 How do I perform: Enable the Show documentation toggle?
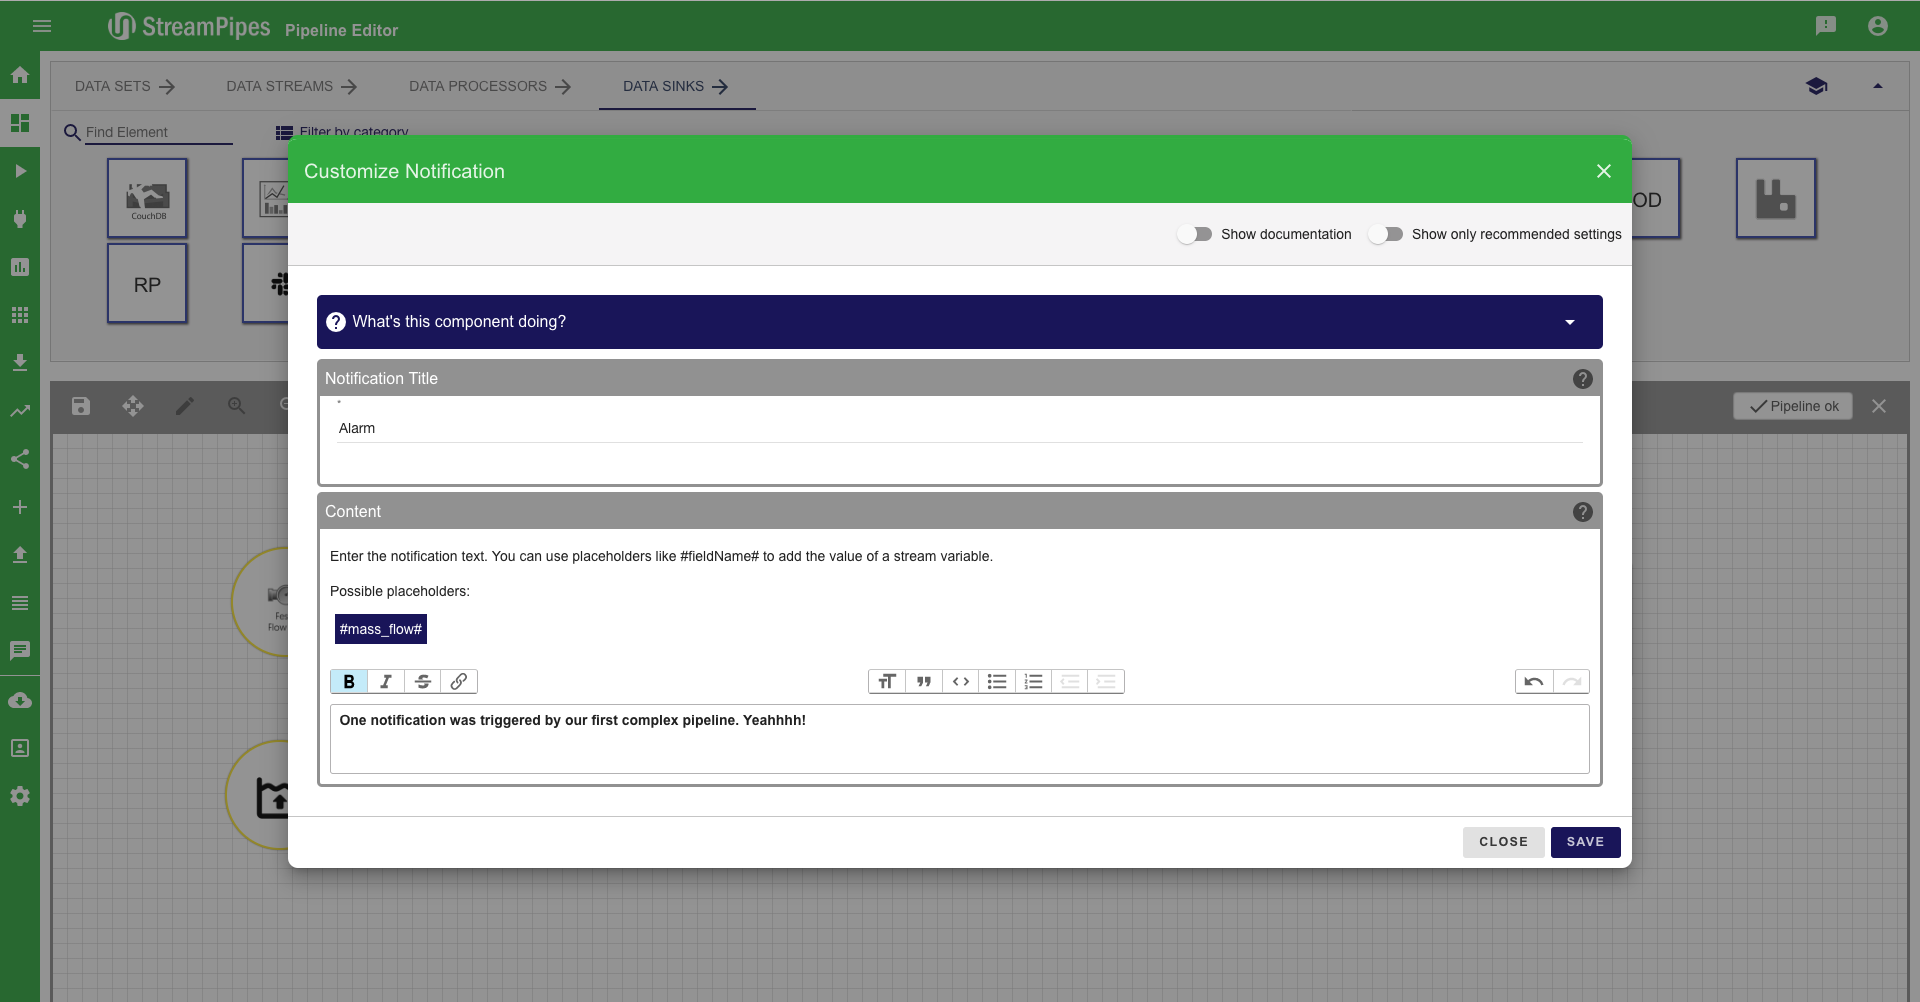tap(1195, 234)
